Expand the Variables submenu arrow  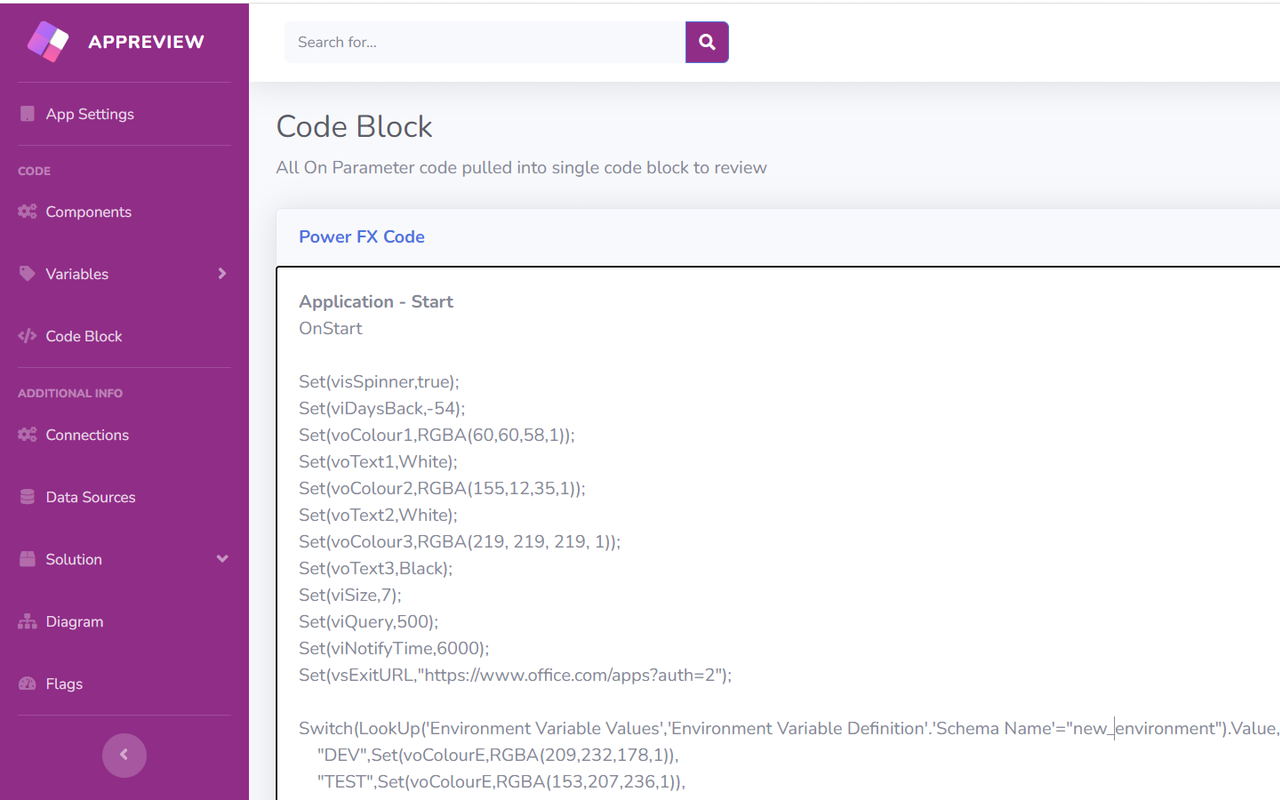(x=222, y=274)
